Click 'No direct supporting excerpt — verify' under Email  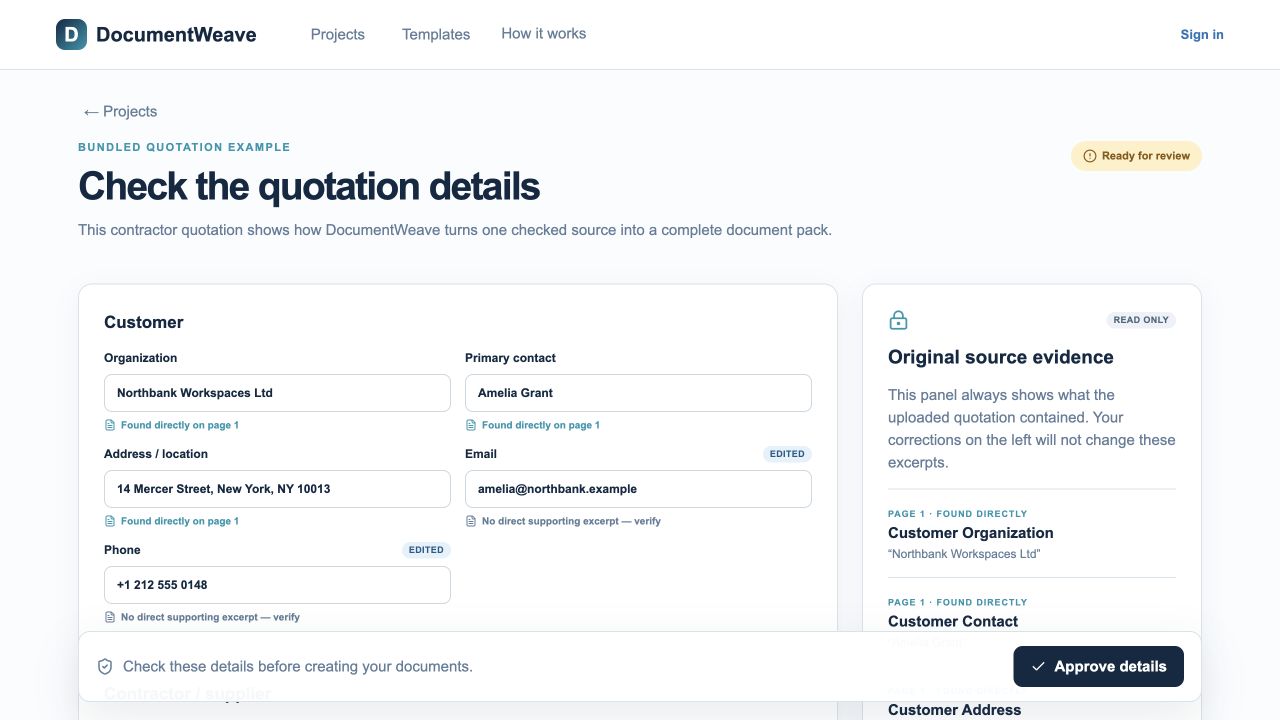pyautogui.click(x=571, y=521)
